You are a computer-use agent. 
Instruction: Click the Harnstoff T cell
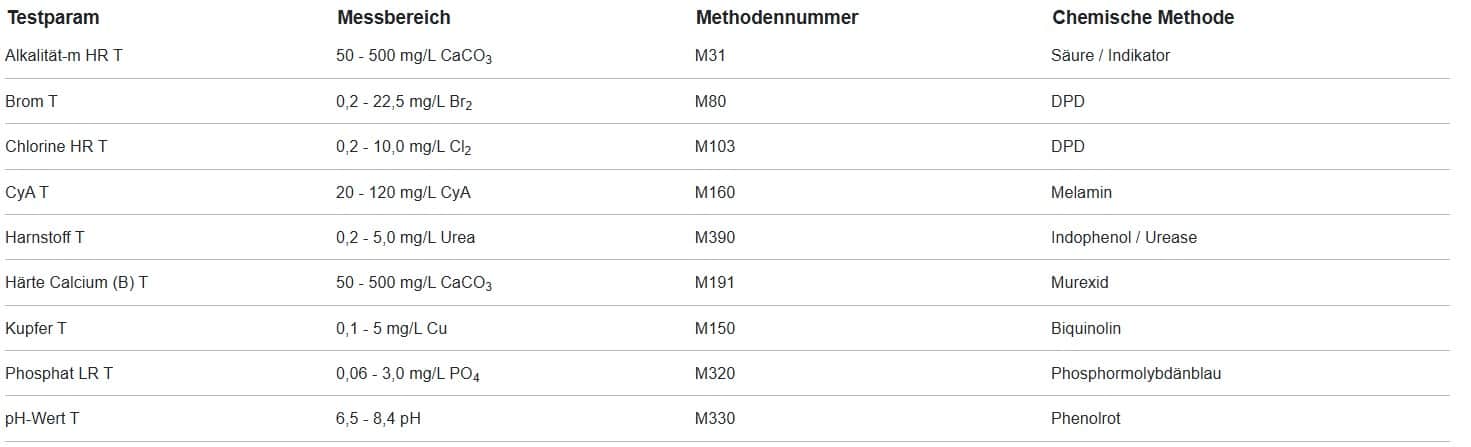tap(45, 238)
